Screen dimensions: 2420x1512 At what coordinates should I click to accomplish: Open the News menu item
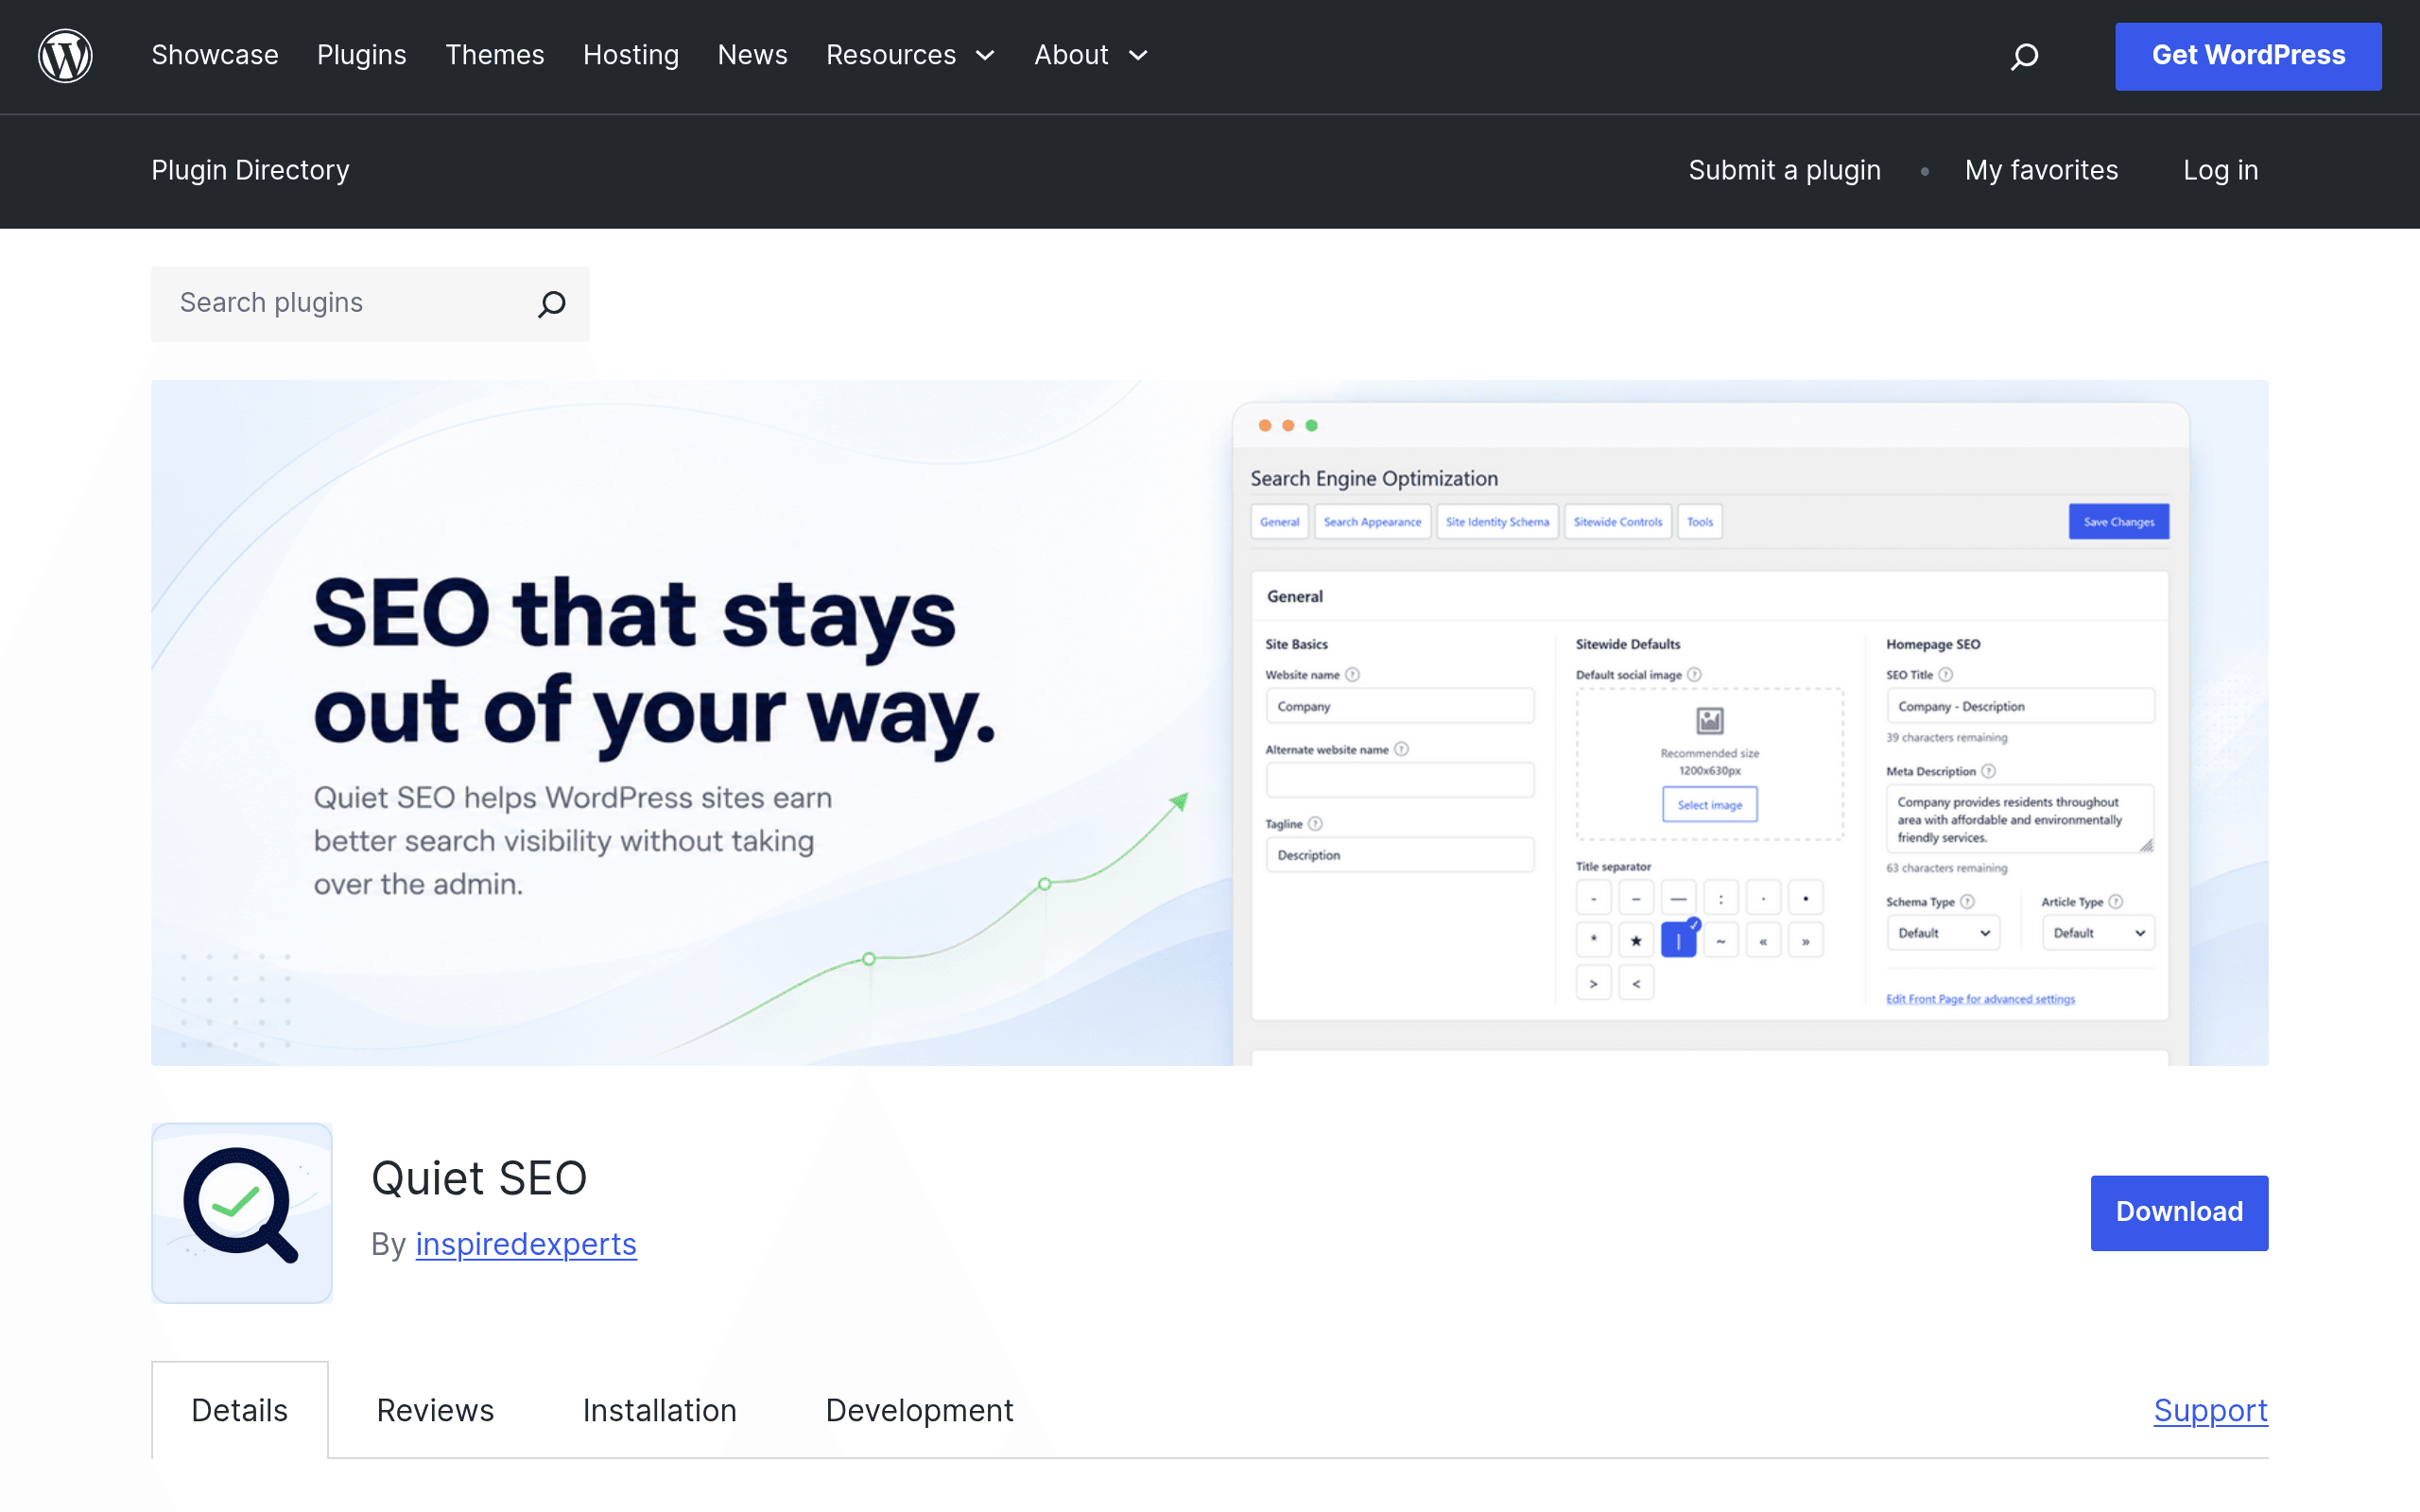(753, 55)
